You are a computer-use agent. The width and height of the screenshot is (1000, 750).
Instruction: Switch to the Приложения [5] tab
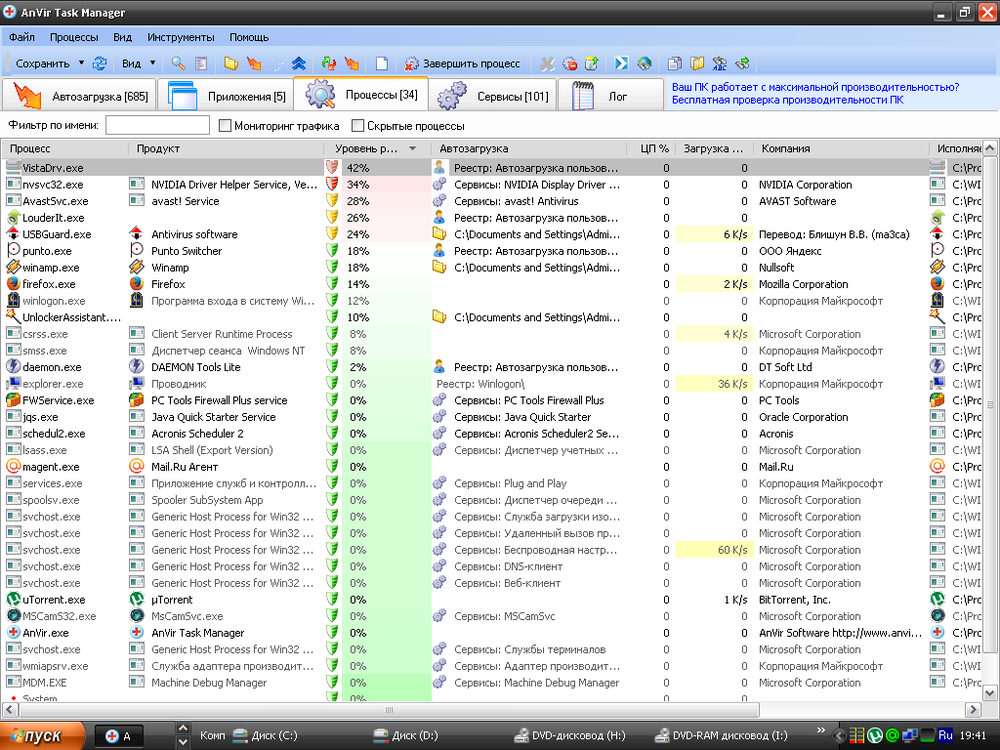tap(226, 96)
